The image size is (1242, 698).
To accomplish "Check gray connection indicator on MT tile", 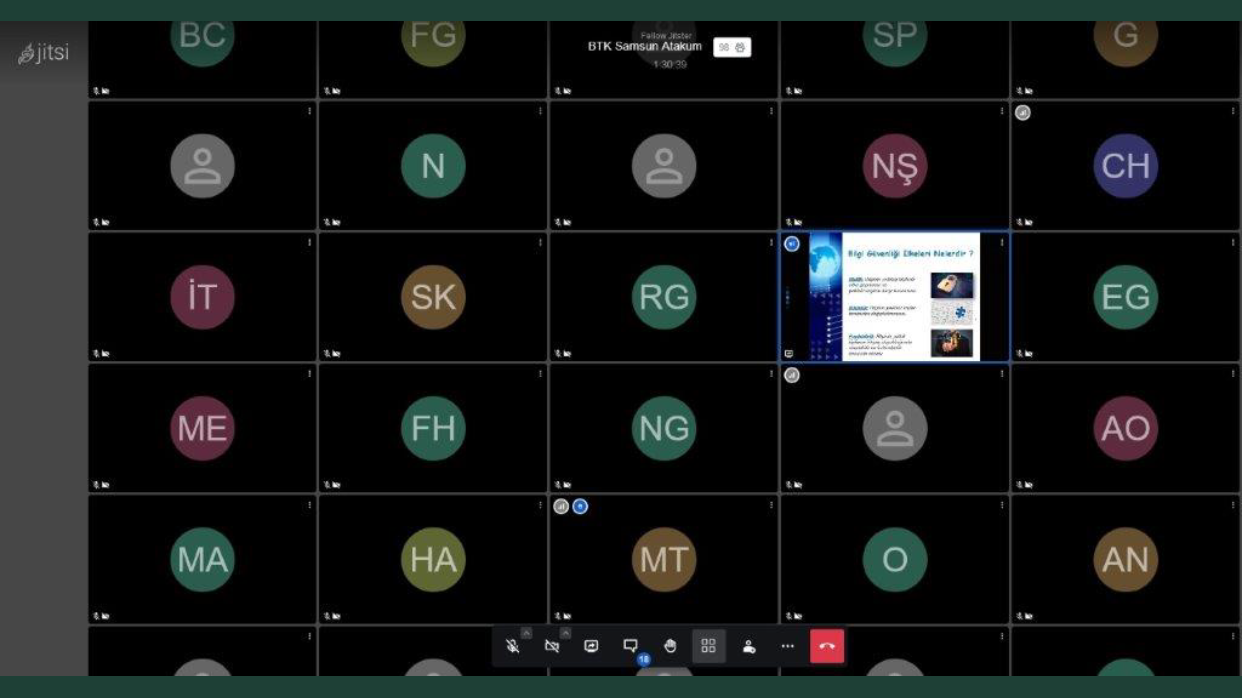I will [x=561, y=506].
